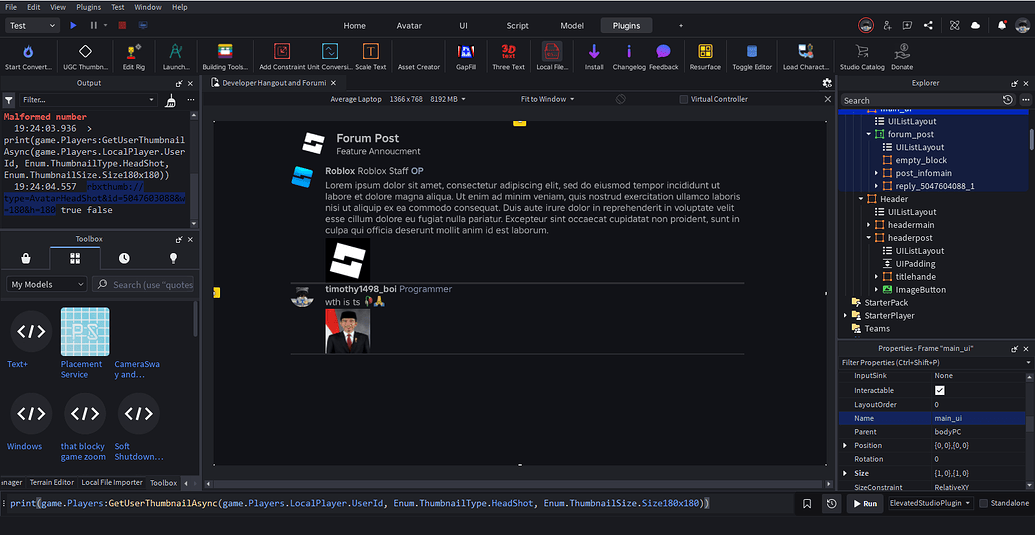Image resolution: width=1035 pixels, height=535 pixels.
Task: Collapse the forum_post tree node
Action: [870, 135]
